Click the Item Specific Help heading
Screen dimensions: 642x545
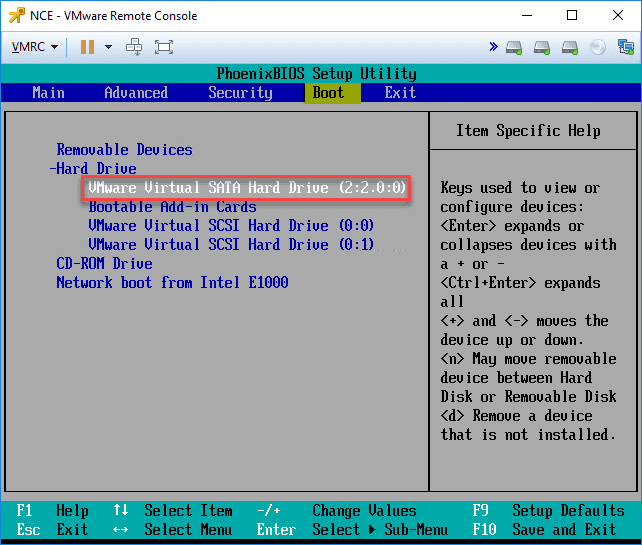528,131
